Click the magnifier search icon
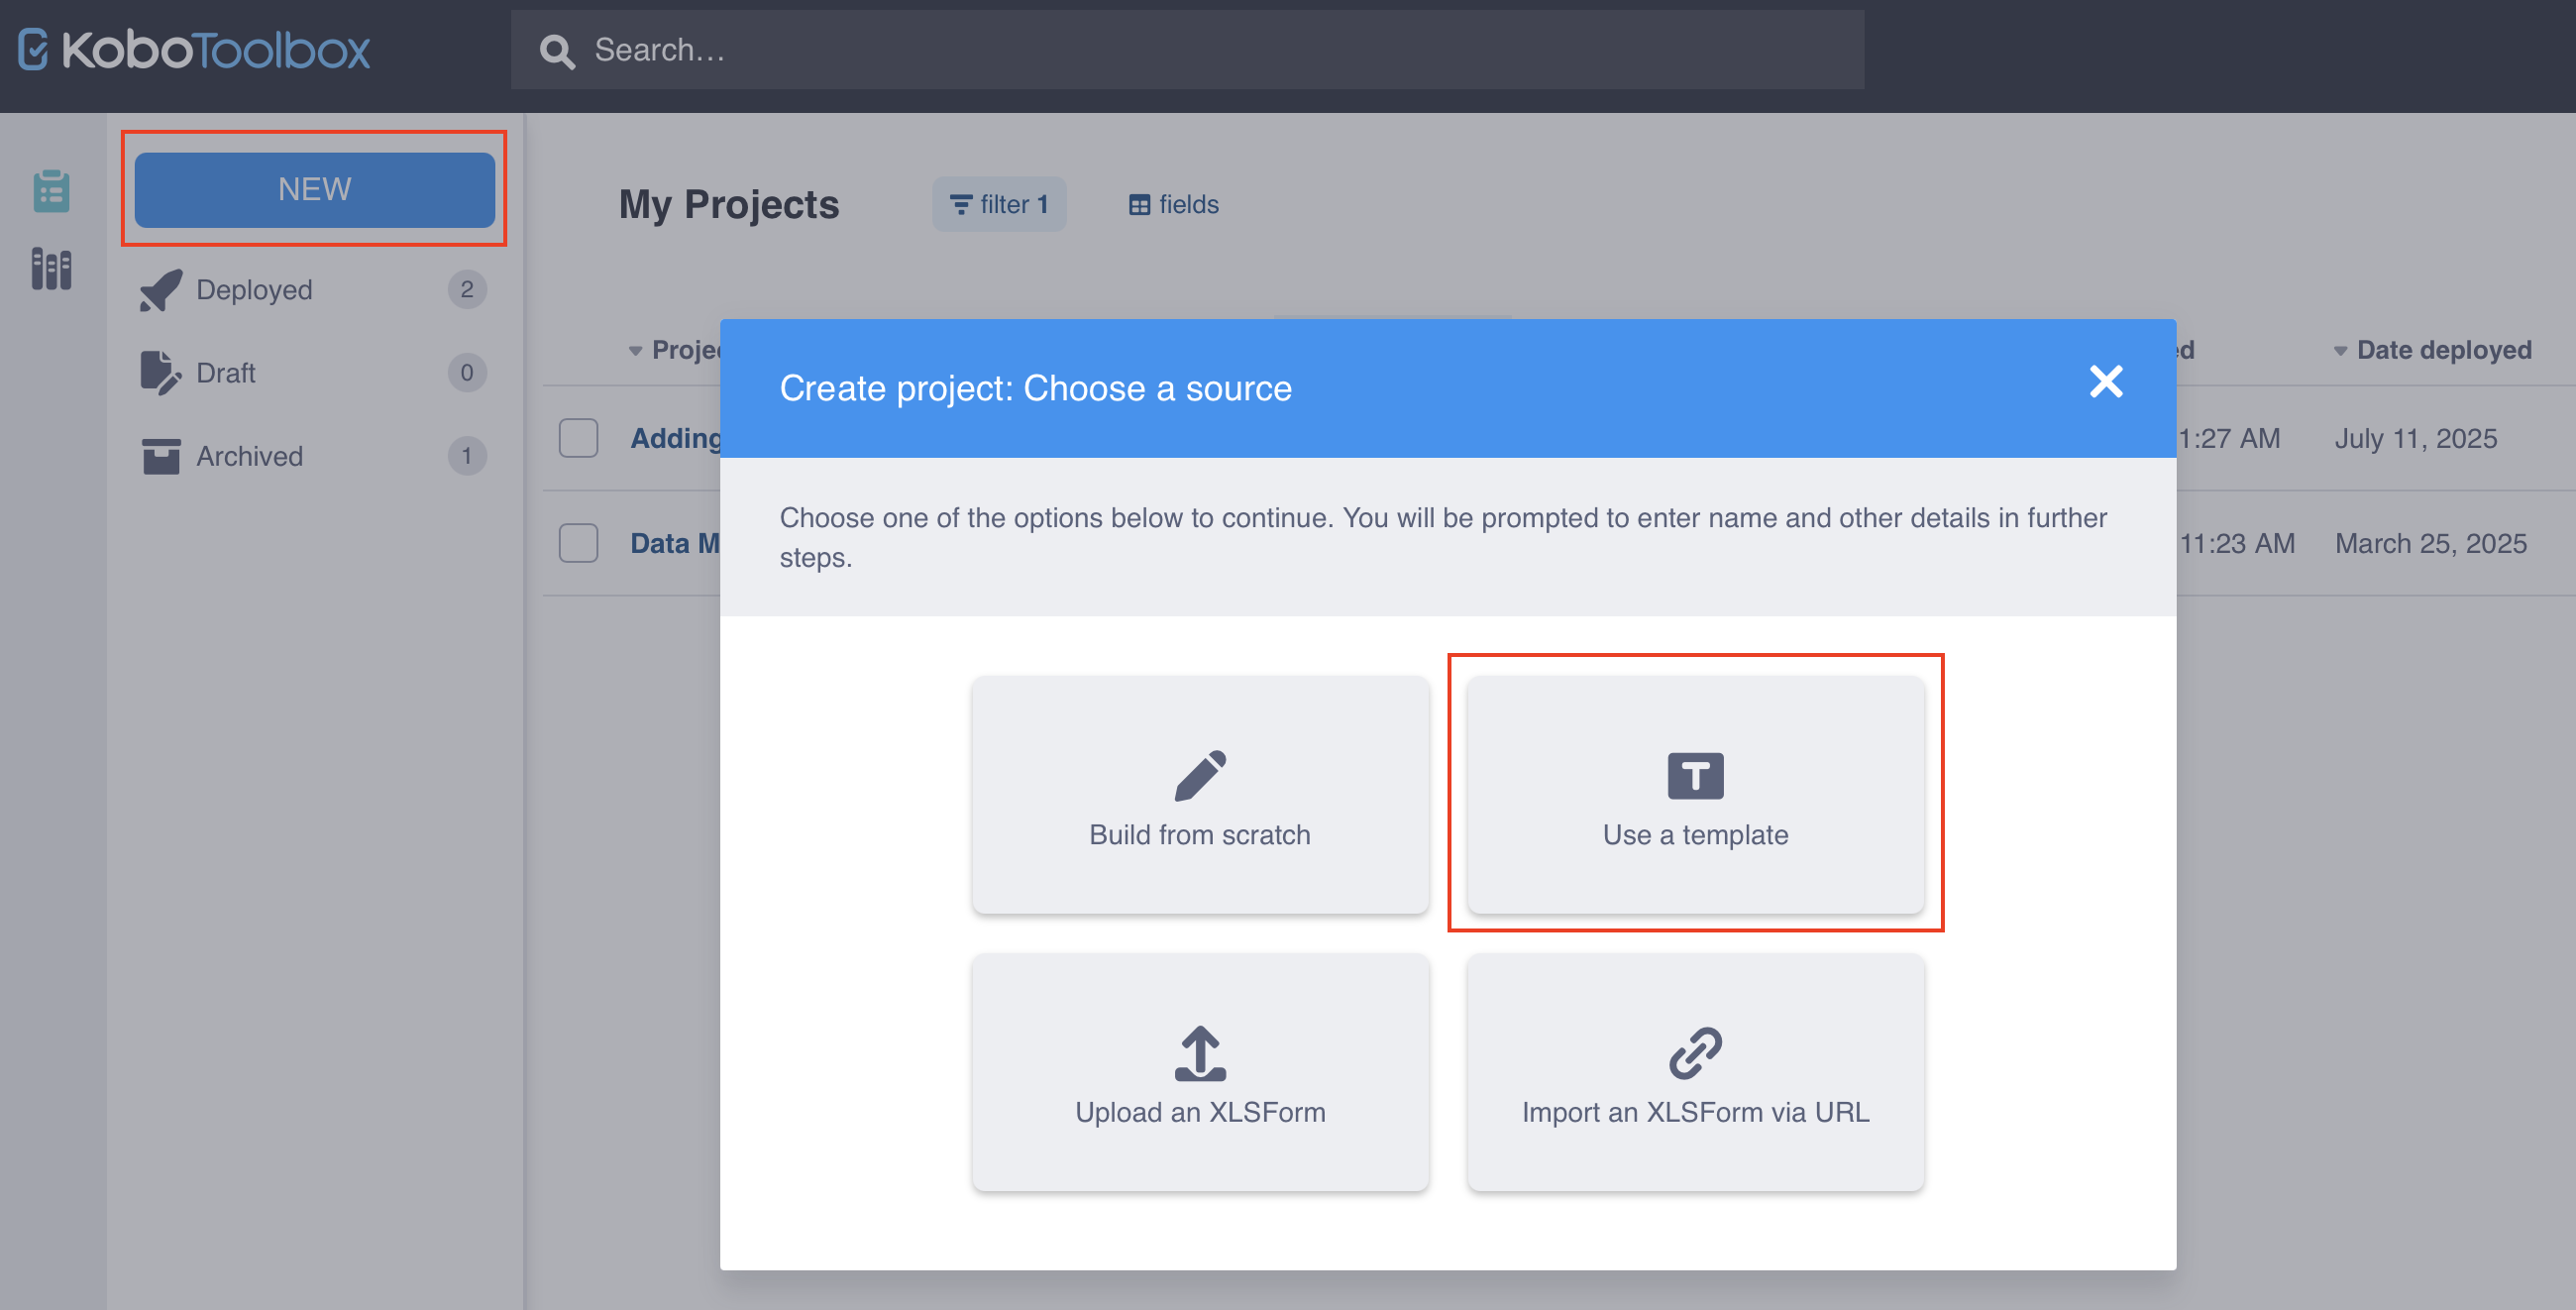Image resolution: width=2576 pixels, height=1310 pixels. [x=557, y=51]
